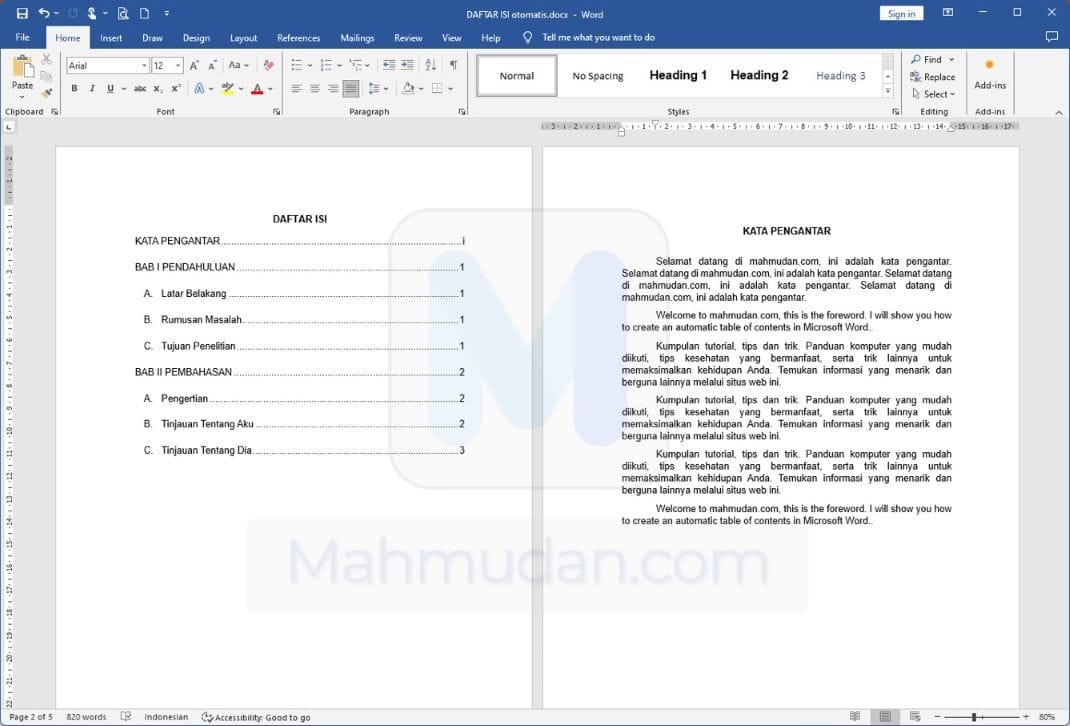This screenshot has width=1070, height=726.
Task: Select center alignment
Action: (316, 88)
